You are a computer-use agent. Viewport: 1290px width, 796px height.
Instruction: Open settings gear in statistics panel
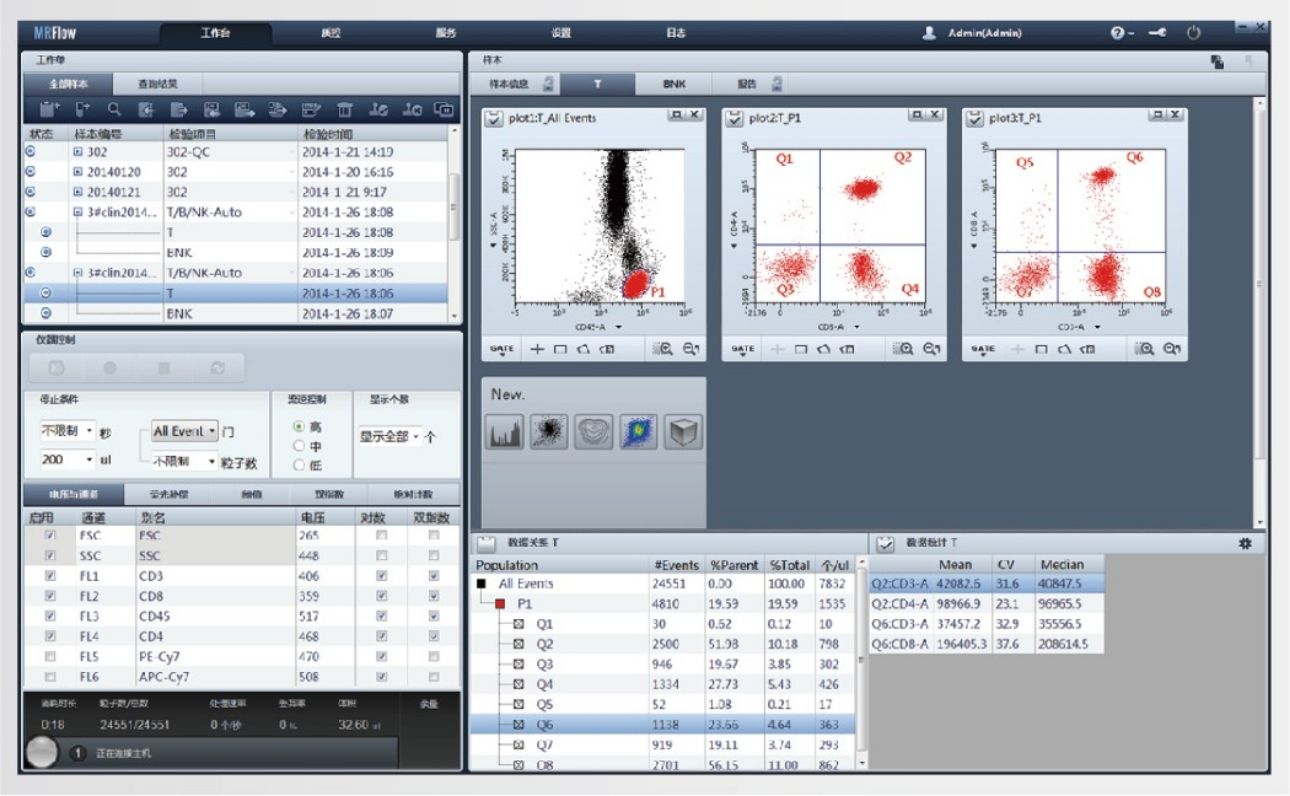[x=1245, y=543]
